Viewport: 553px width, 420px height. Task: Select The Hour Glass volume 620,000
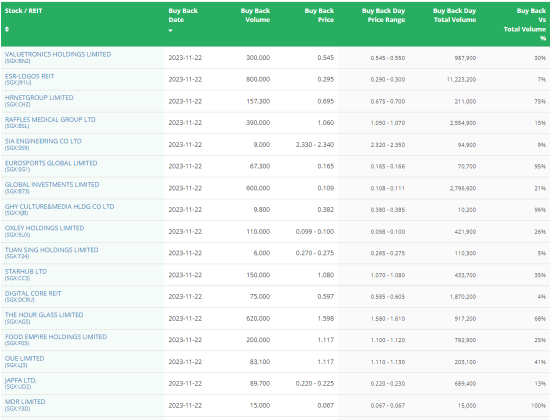[x=258, y=318]
